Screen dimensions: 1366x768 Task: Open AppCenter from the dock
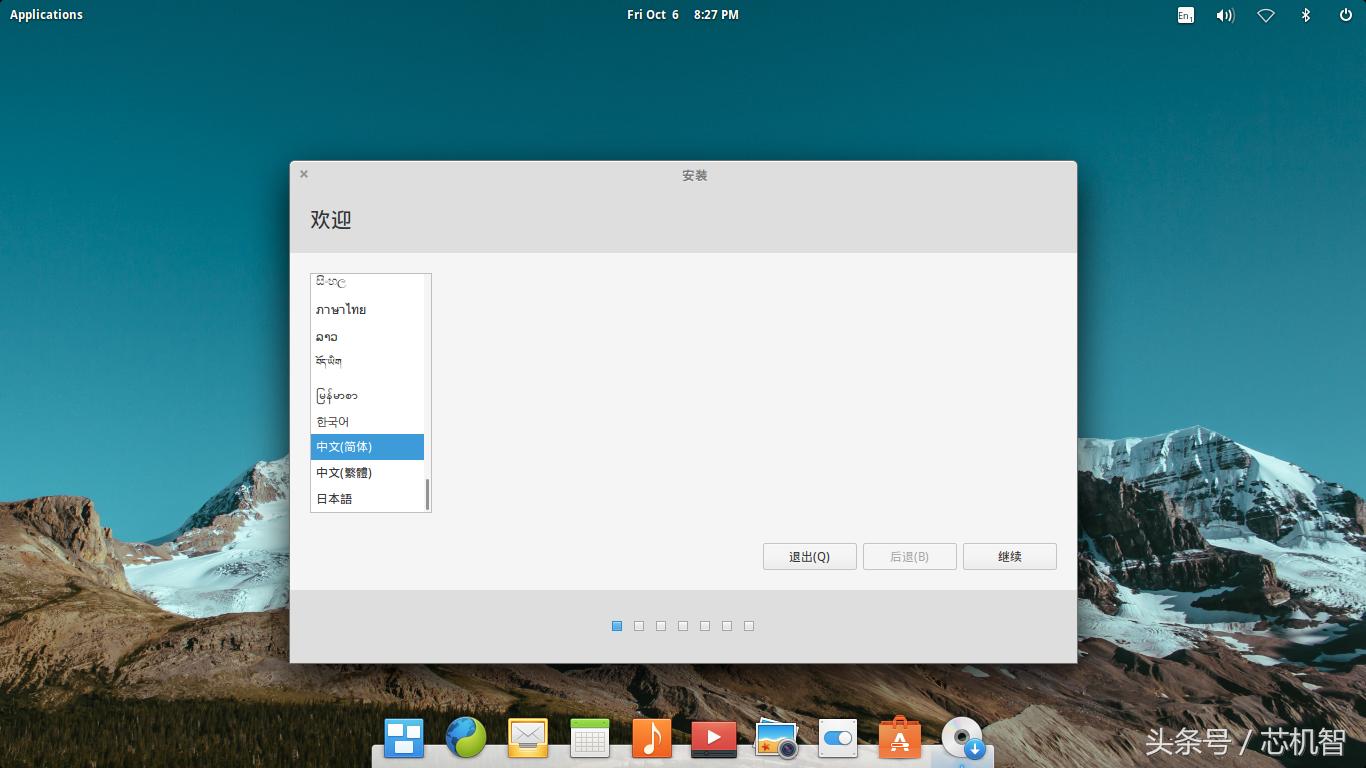[899, 738]
